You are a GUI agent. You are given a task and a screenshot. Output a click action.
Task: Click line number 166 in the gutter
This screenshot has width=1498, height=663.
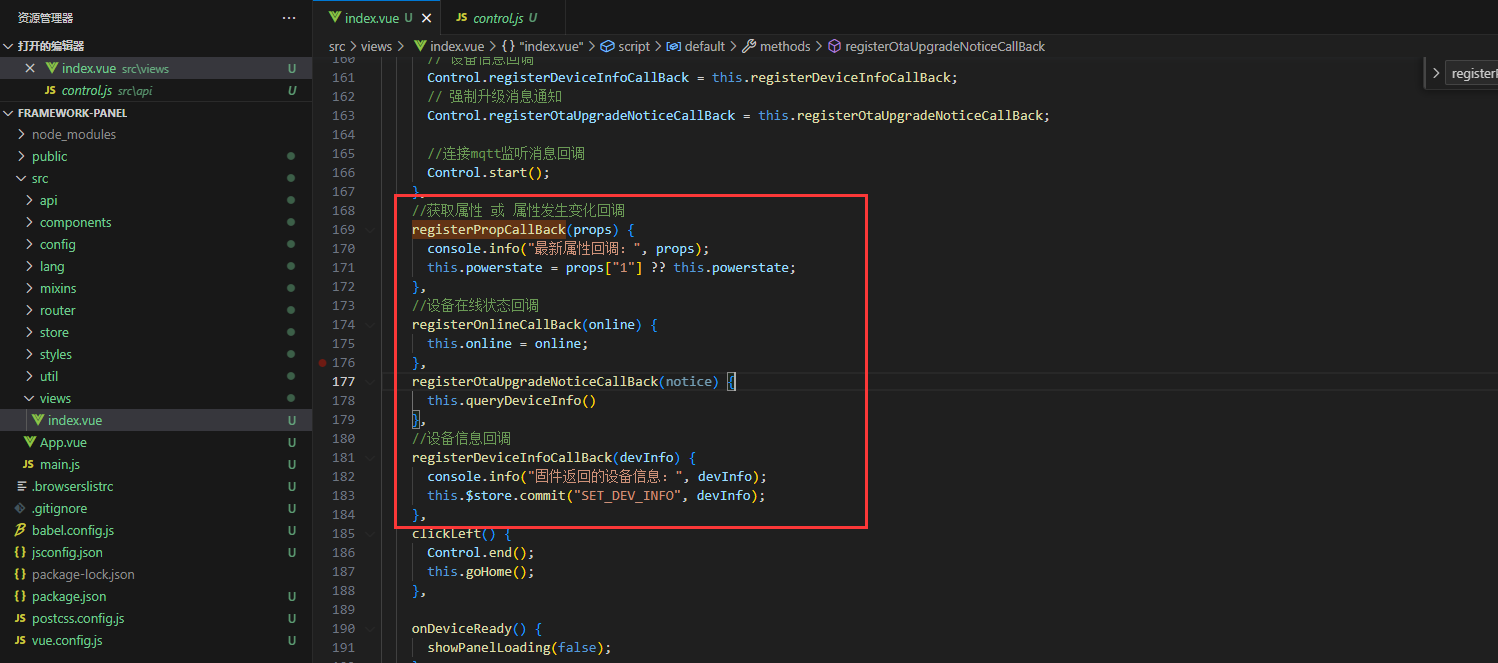(x=343, y=172)
